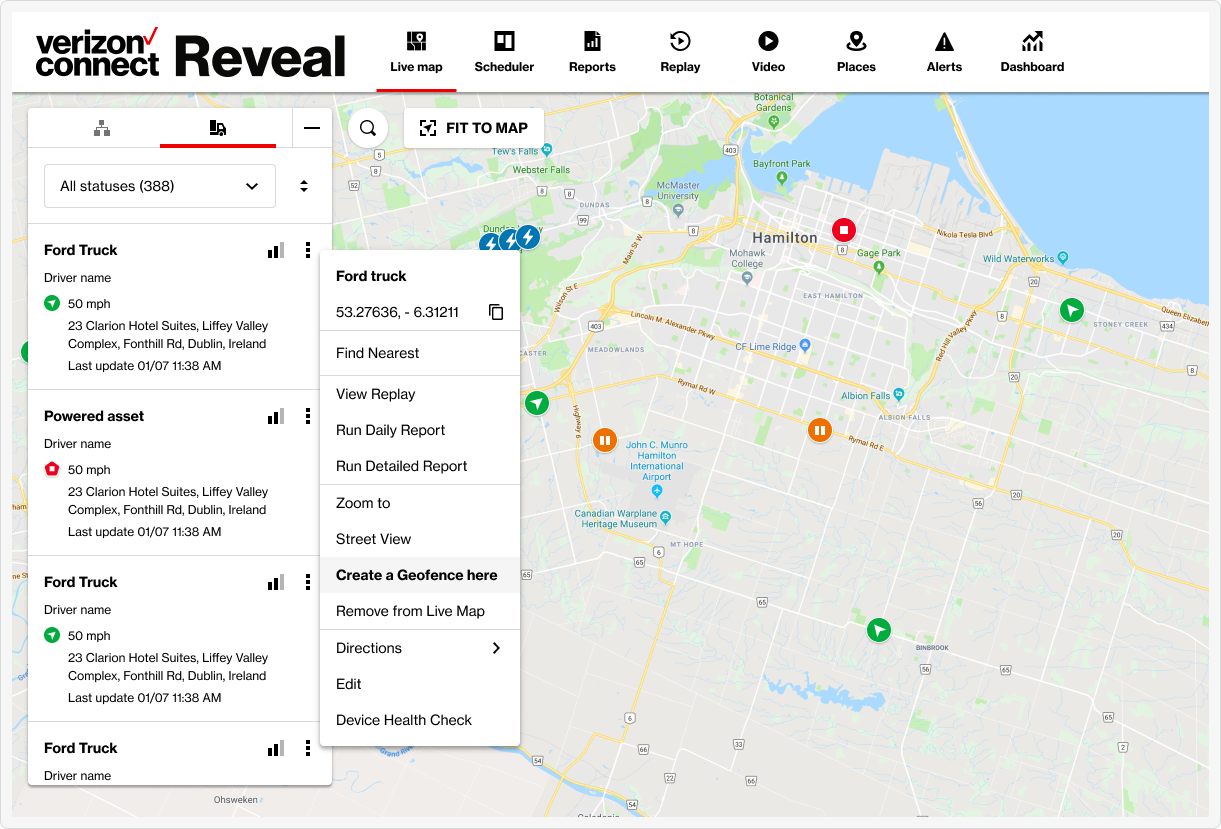Viewport: 1221px width, 829px height.
Task: Open the Alerts page
Action: [x=943, y=50]
